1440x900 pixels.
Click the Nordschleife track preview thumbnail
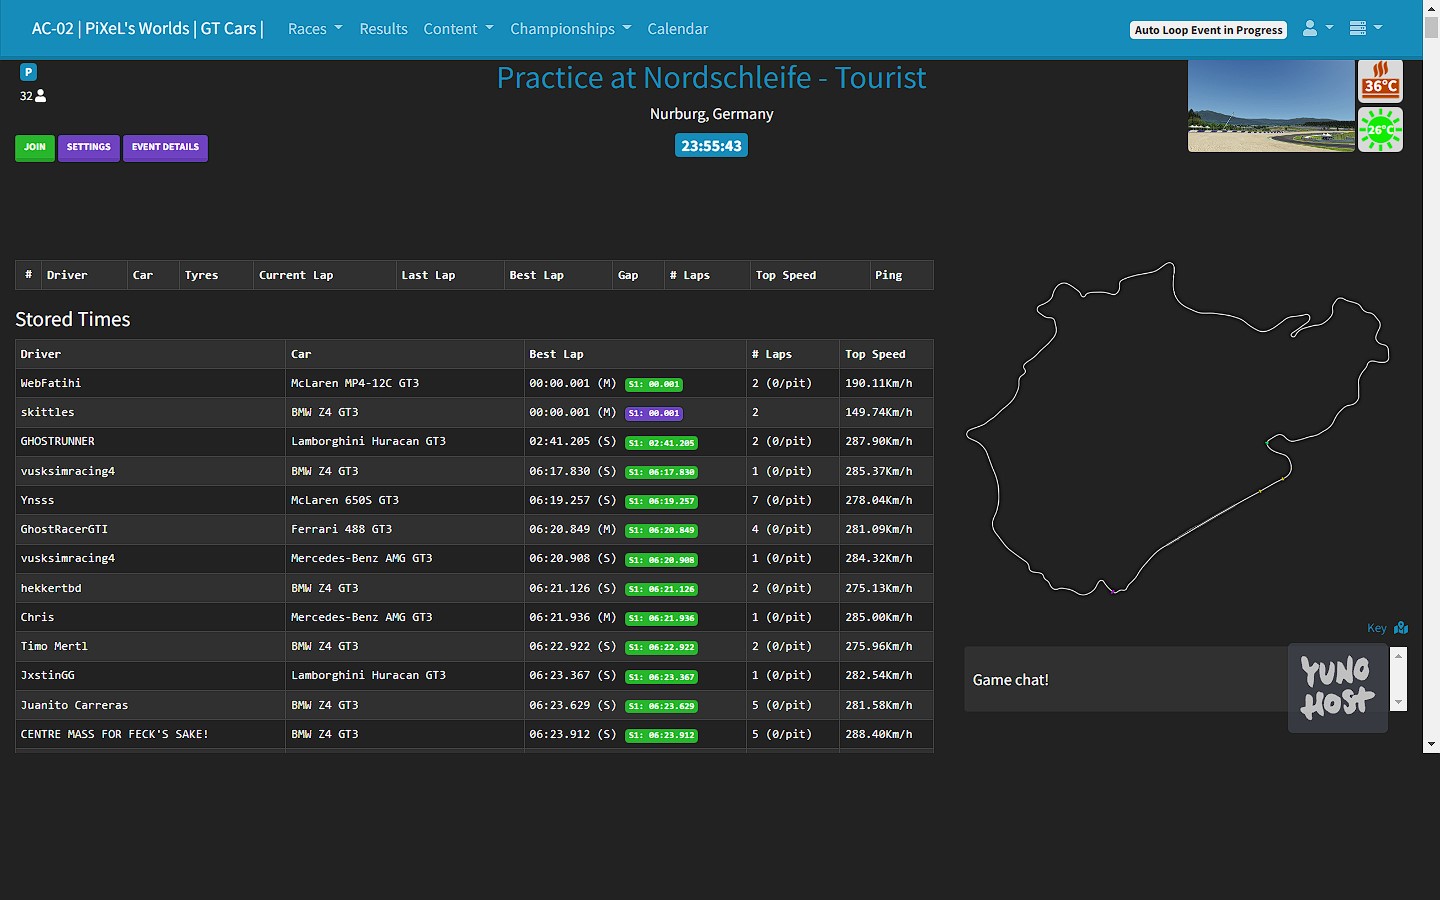1270,106
